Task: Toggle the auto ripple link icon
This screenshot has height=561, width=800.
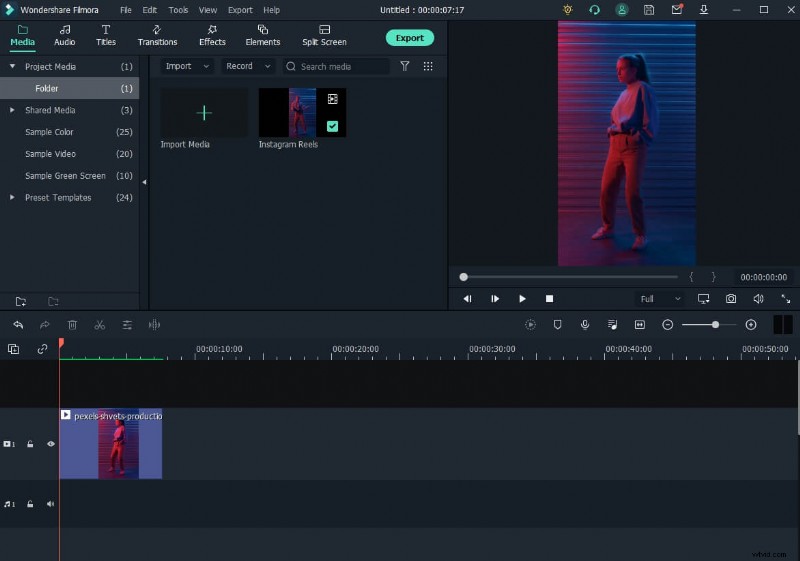Action: pos(42,349)
